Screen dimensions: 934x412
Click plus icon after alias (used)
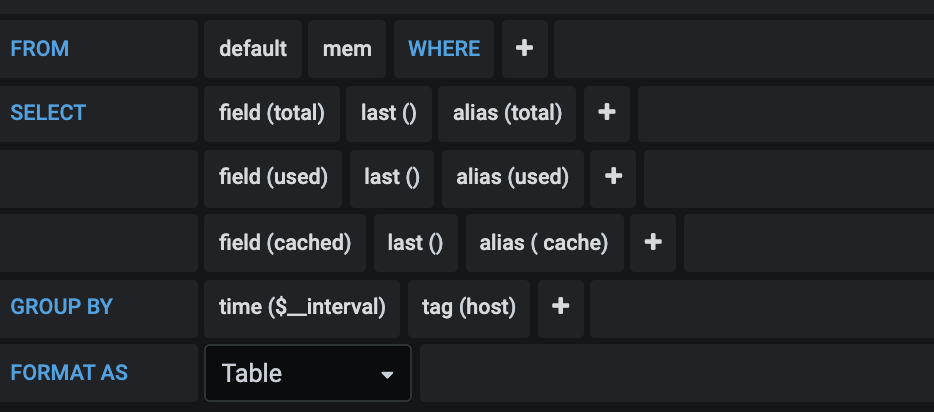point(613,177)
